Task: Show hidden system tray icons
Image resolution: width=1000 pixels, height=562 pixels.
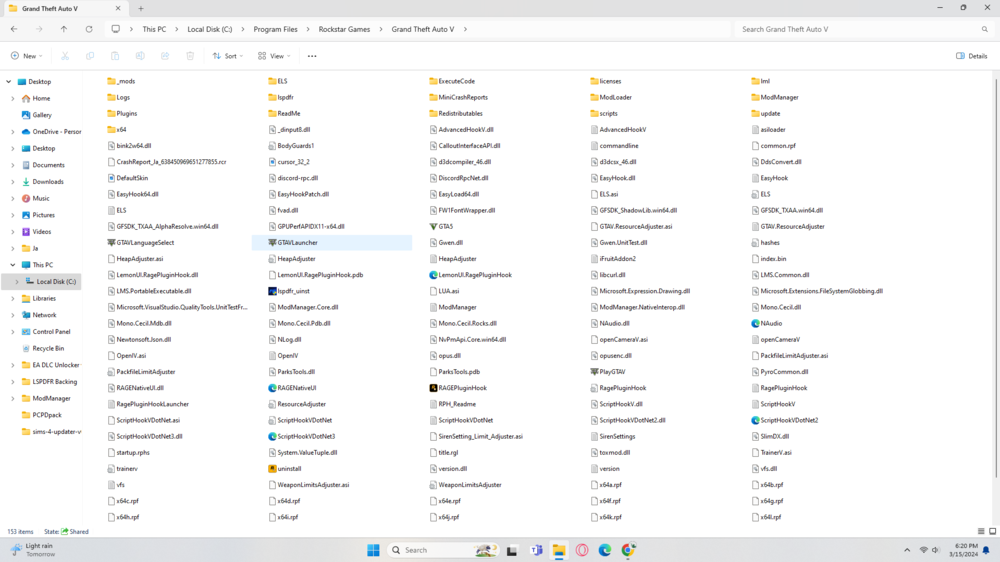Action: click(x=907, y=550)
